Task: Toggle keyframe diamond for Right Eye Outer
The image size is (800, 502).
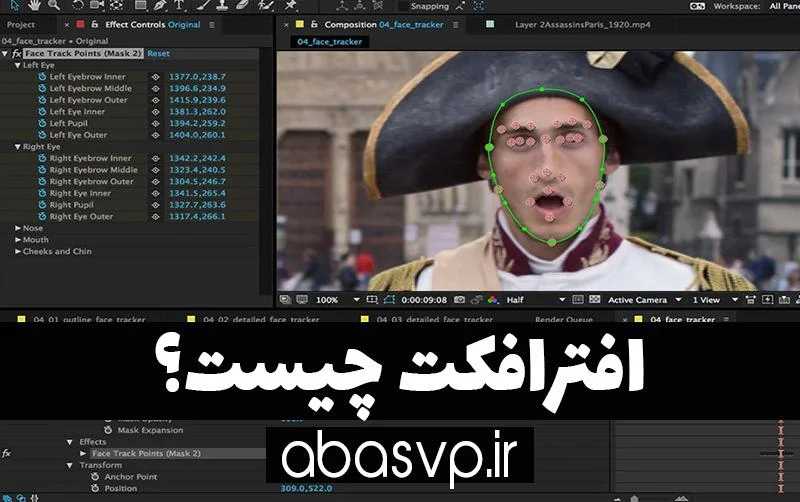Action: 156,216
